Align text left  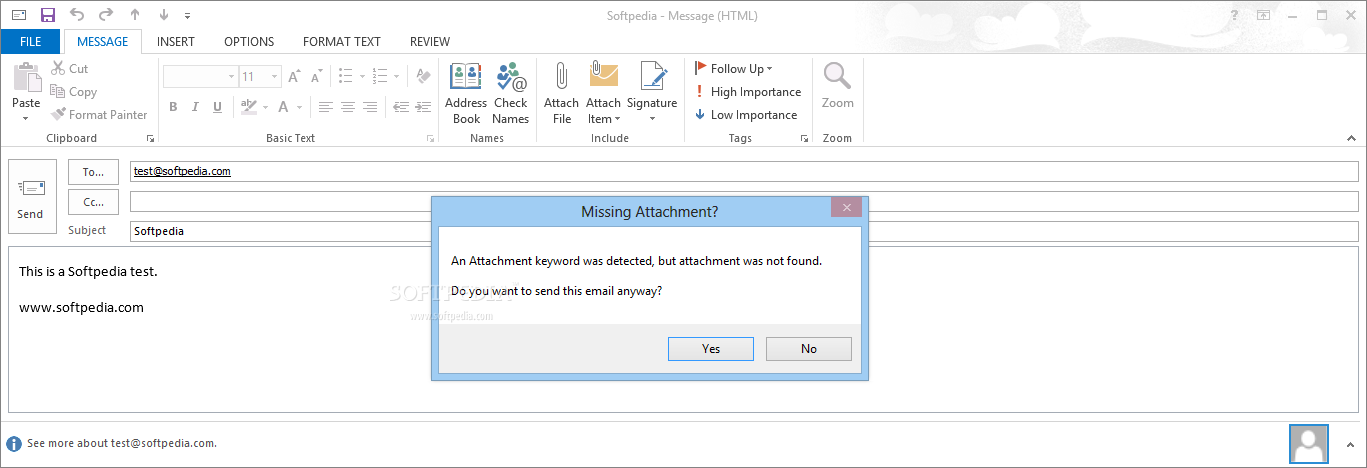pos(325,107)
